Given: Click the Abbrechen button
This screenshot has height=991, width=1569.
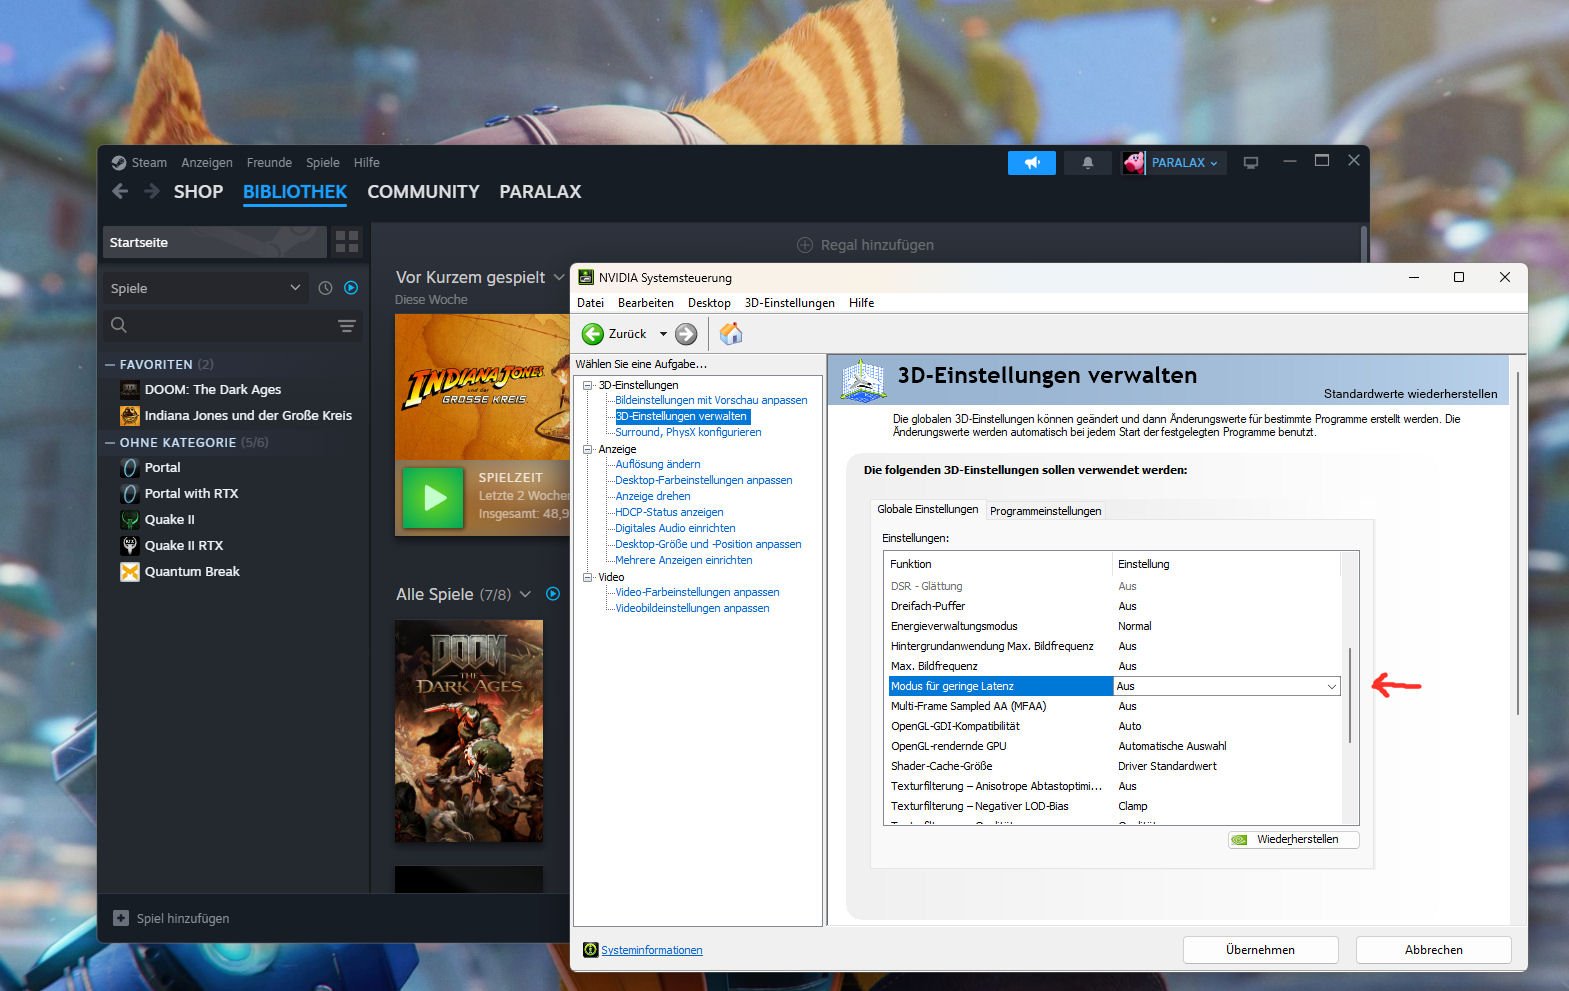Looking at the screenshot, I should (1433, 950).
